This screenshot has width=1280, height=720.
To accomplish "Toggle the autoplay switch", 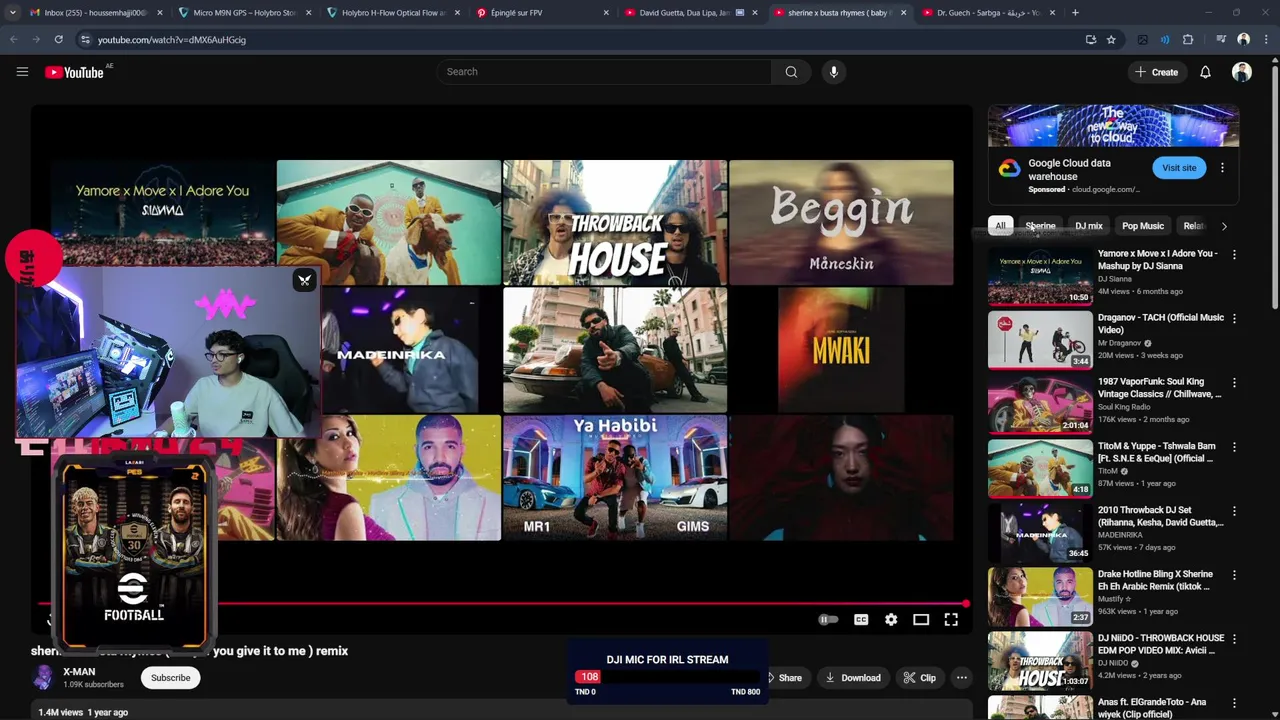I will [828, 620].
